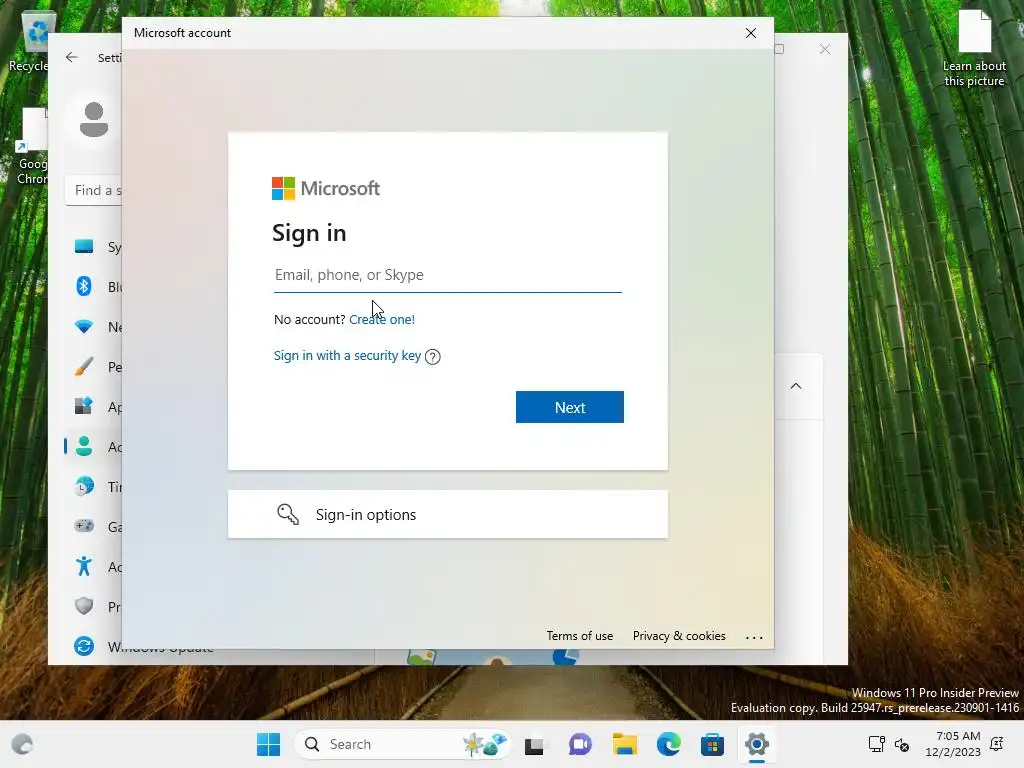Select Apps icon in Settings sidebar
The image size is (1024, 768).
[x=84, y=406]
